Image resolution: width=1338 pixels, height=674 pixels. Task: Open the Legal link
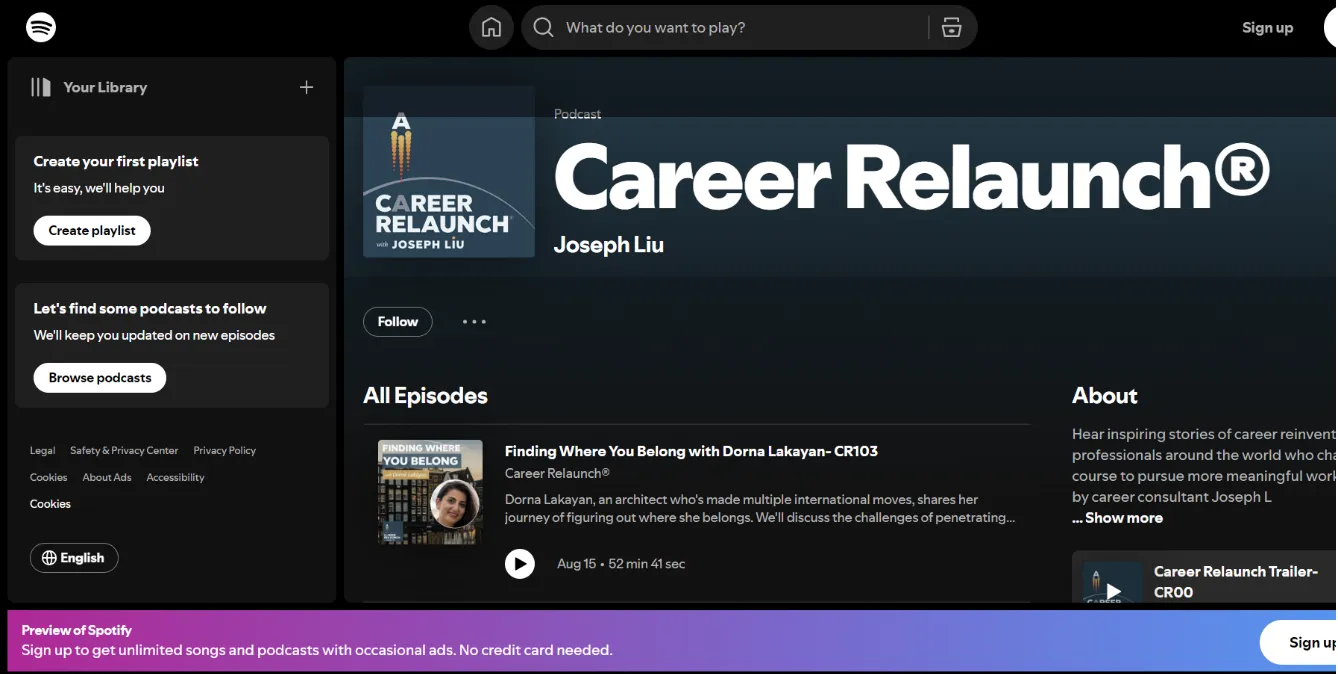point(43,451)
